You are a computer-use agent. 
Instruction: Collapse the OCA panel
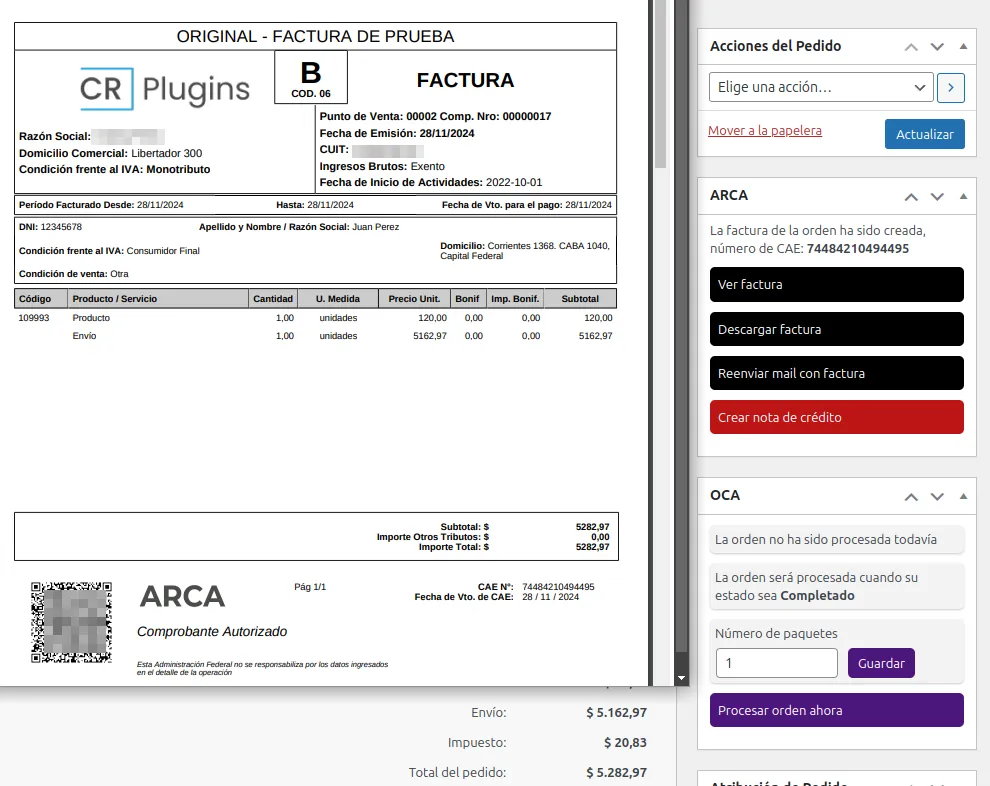tap(963, 495)
